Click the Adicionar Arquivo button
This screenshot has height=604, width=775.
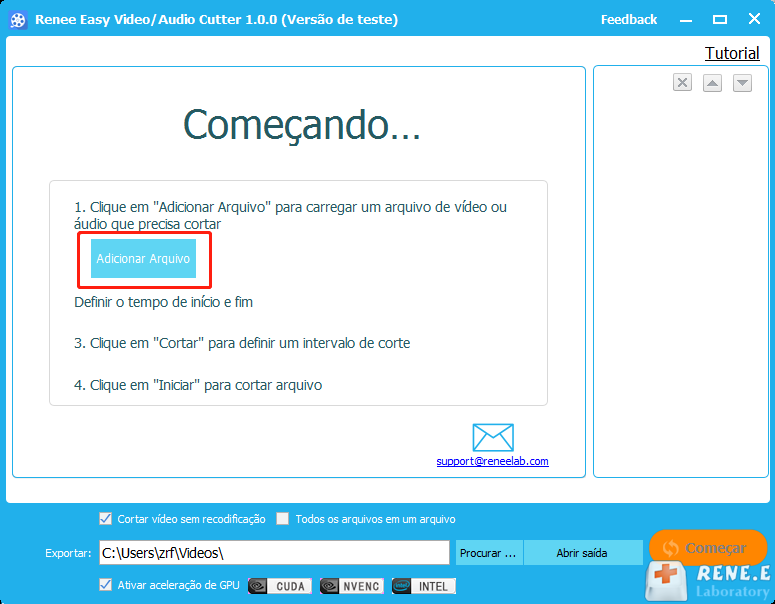(143, 259)
